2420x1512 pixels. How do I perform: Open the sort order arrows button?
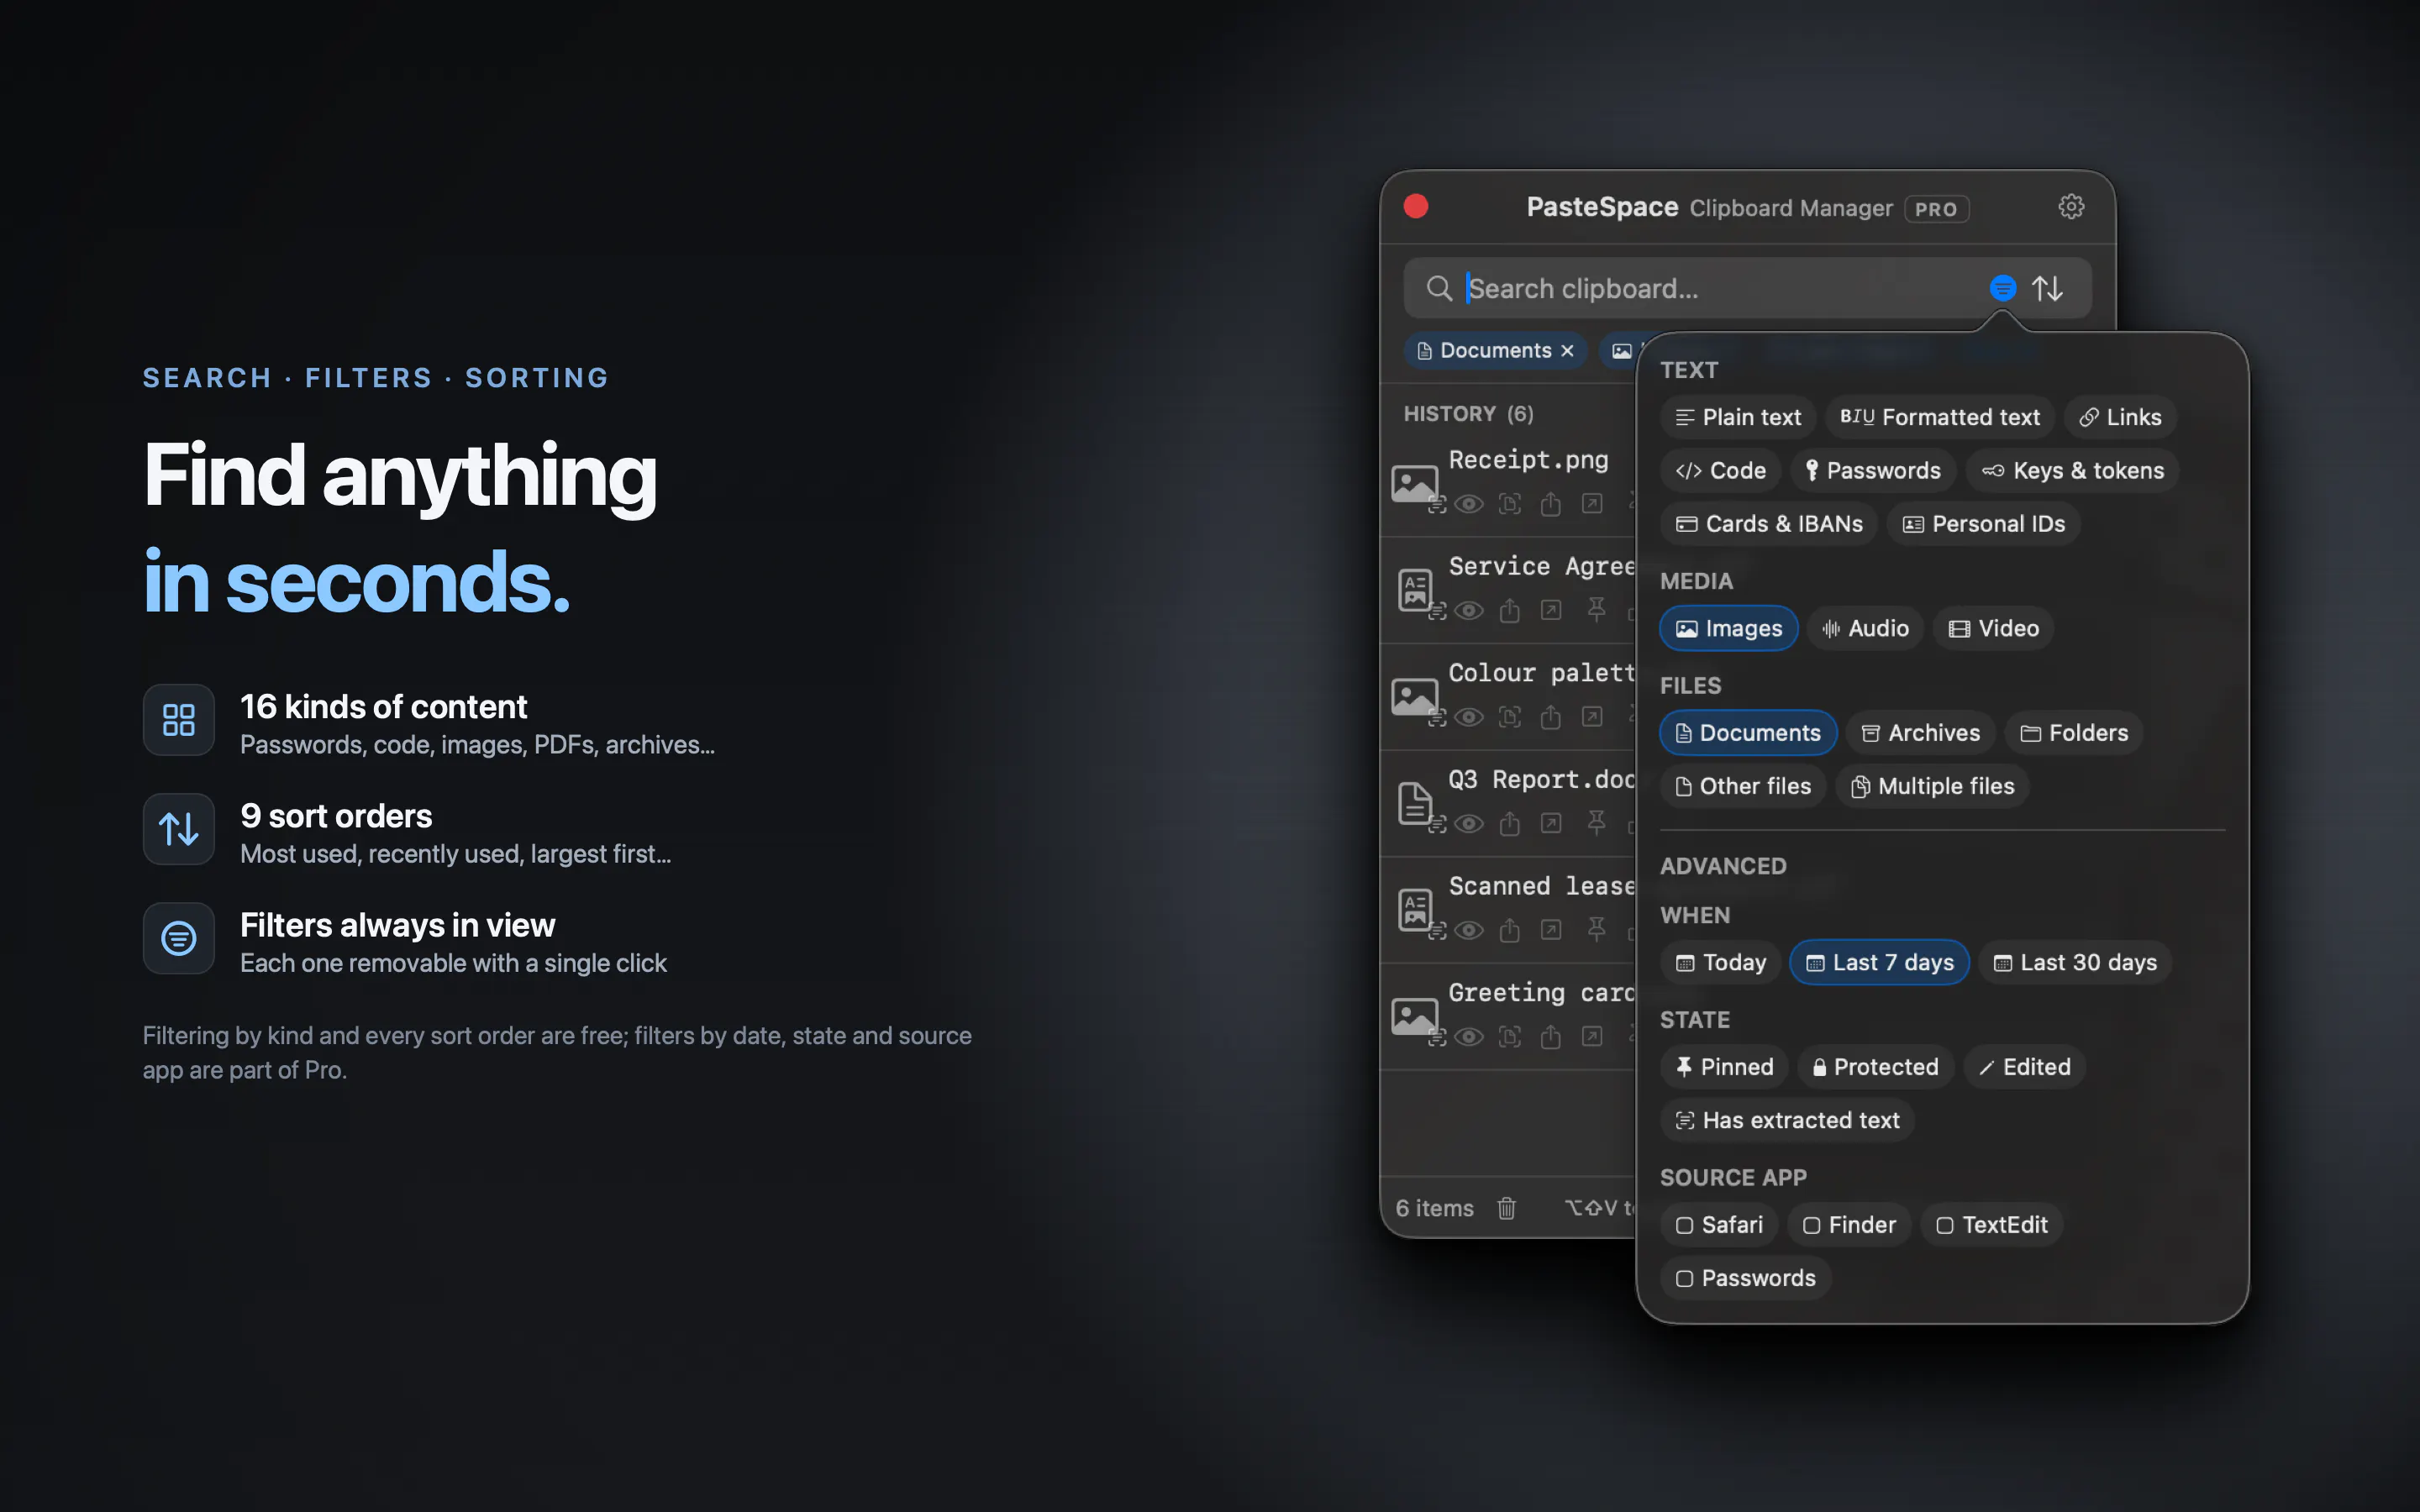point(2047,289)
